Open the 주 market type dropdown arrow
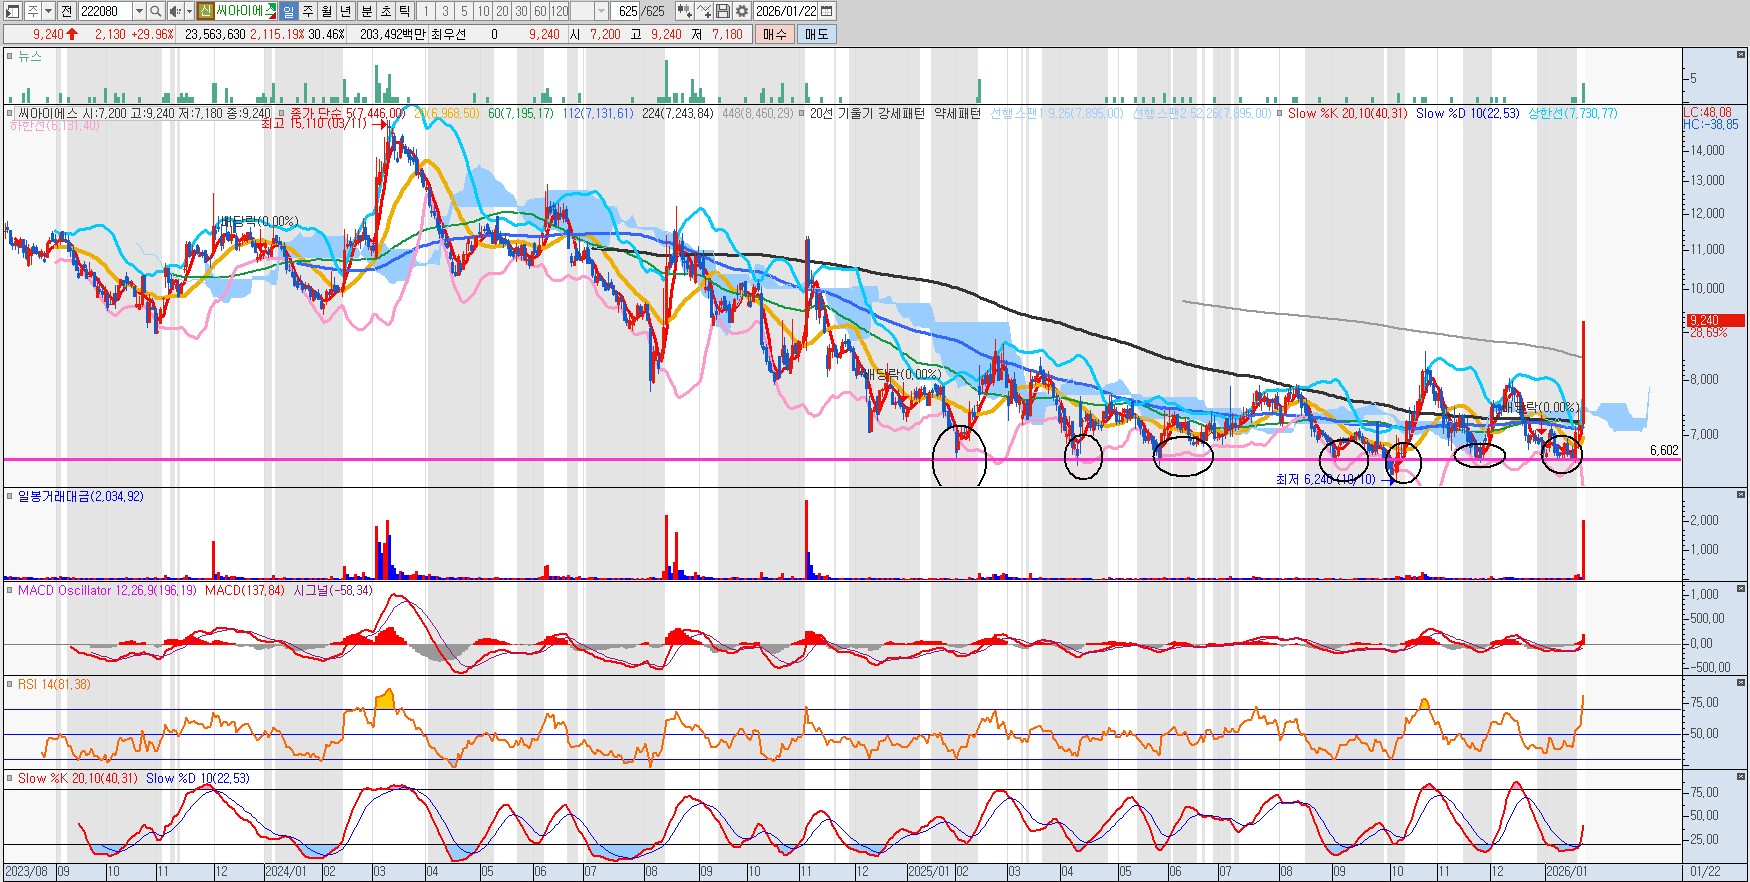 [48, 11]
